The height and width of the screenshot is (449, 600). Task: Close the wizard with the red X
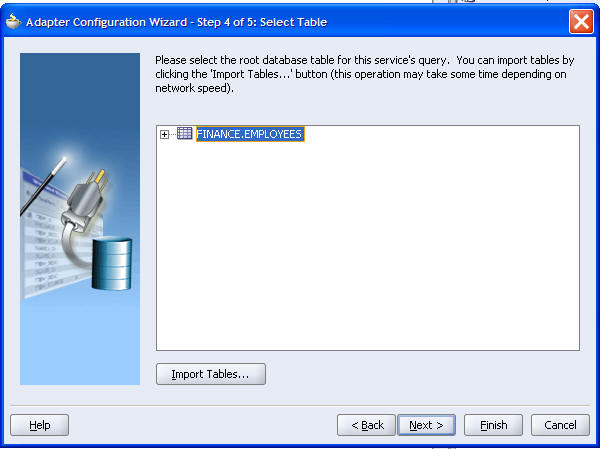pos(581,21)
